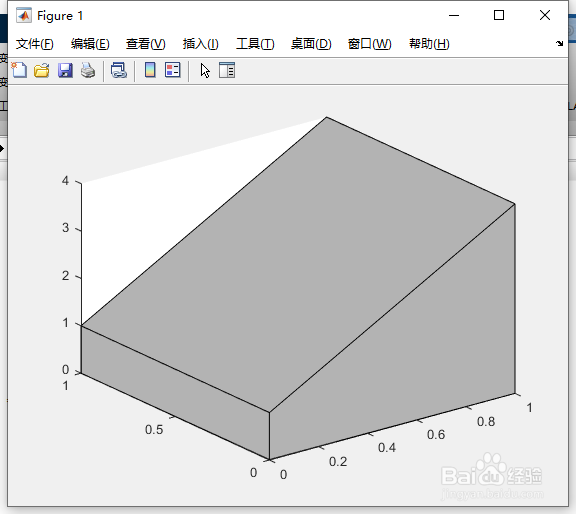Close the Figure 1 window
576x514 pixels.
pyautogui.click(x=545, y=15)
